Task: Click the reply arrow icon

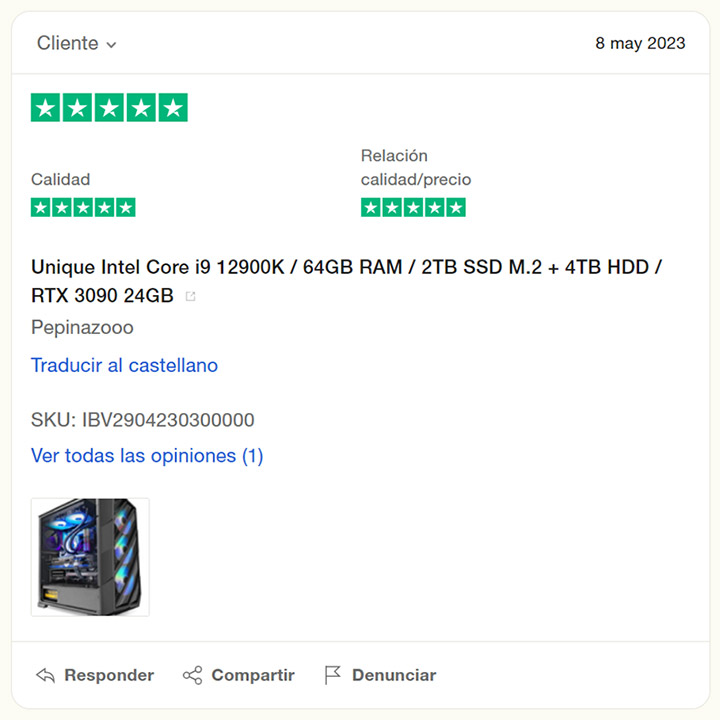Action: tap(45, 675)
